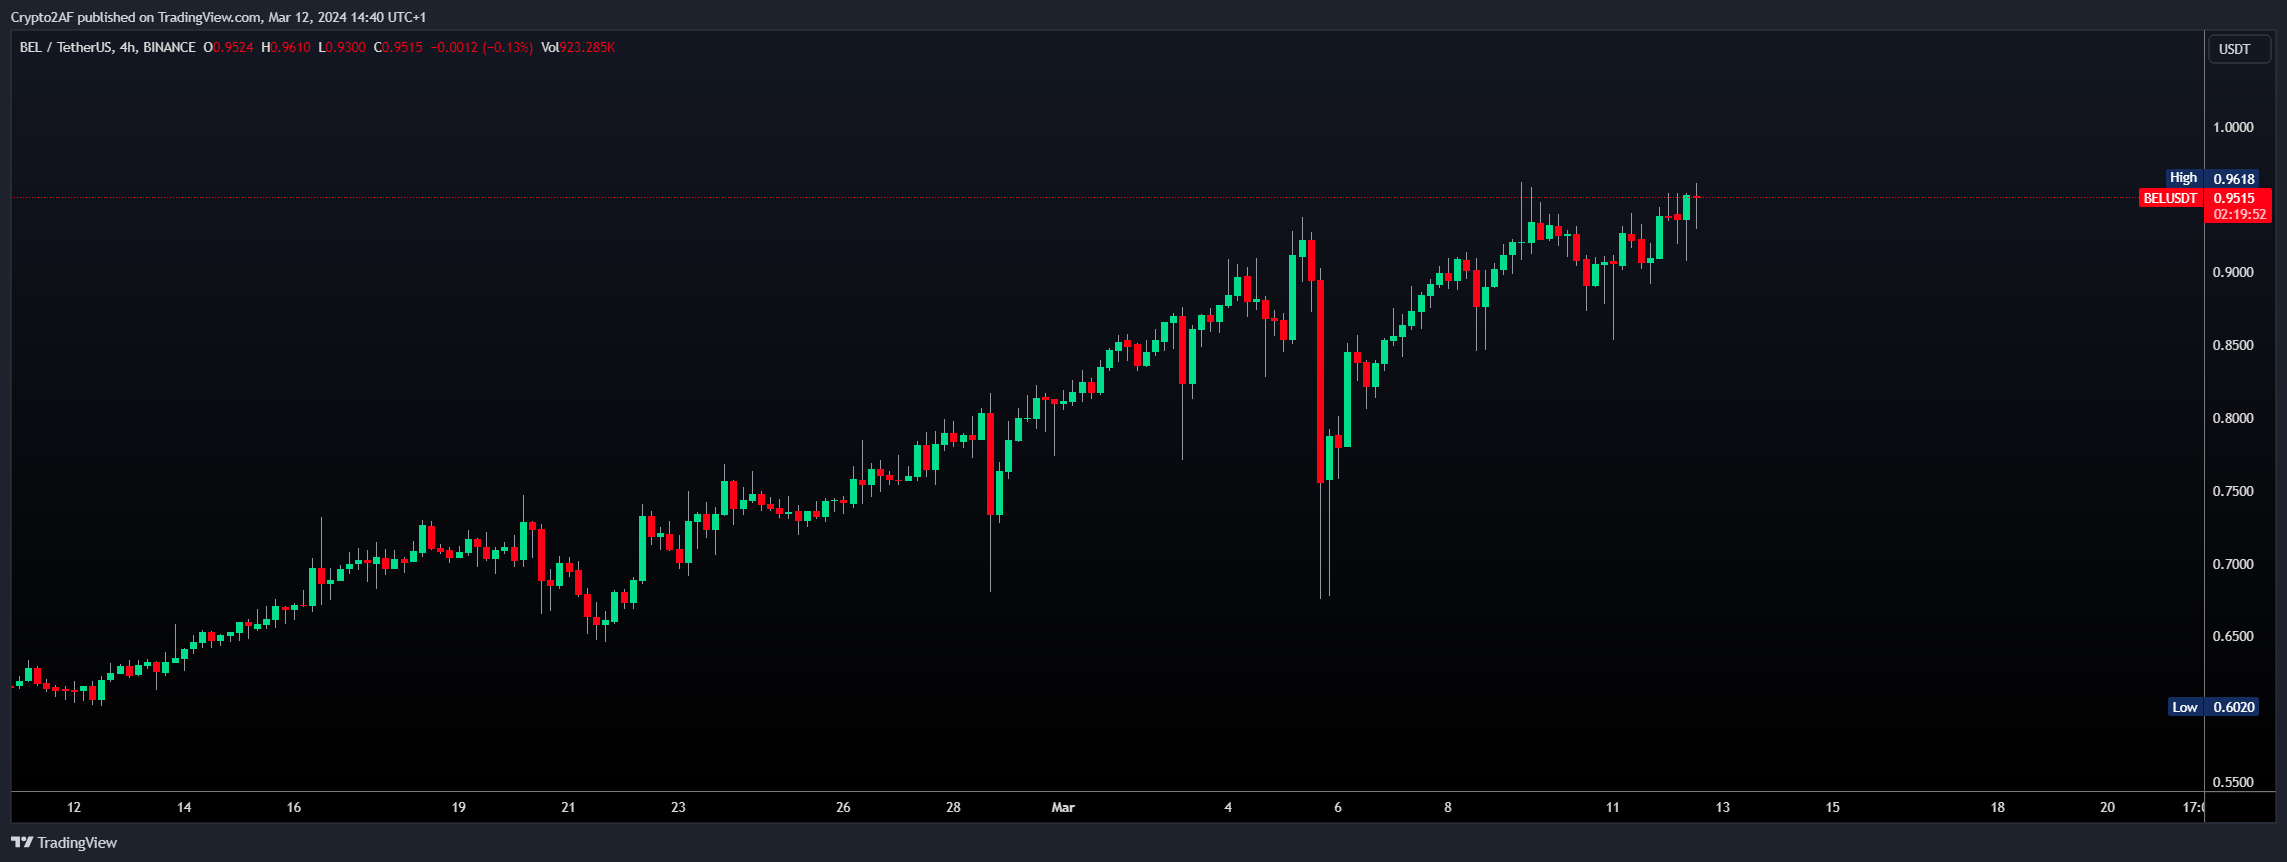Click the low value 0.9300 in legend
2287x862 pixels.
[345, 47]
